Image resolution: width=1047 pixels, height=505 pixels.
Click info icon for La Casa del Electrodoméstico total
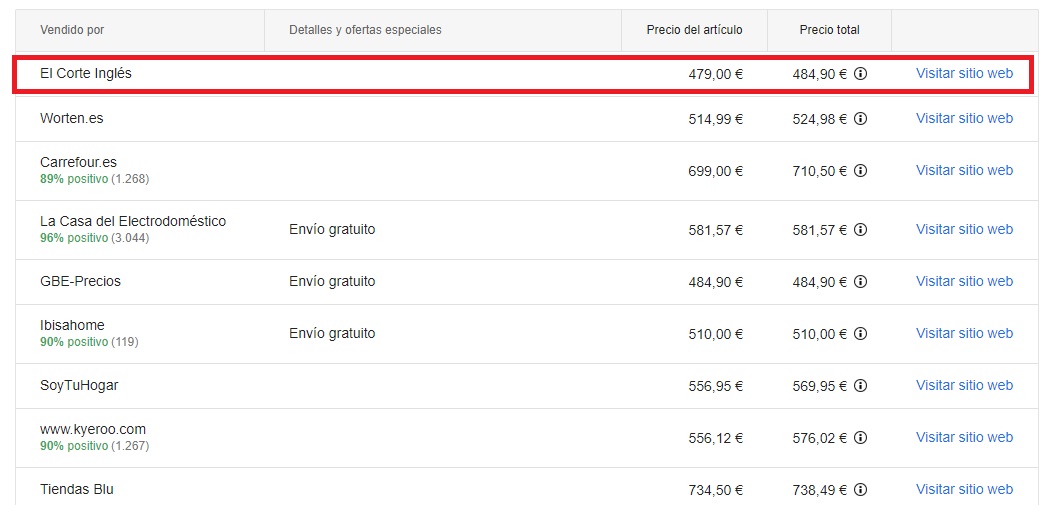pos(861,230)
